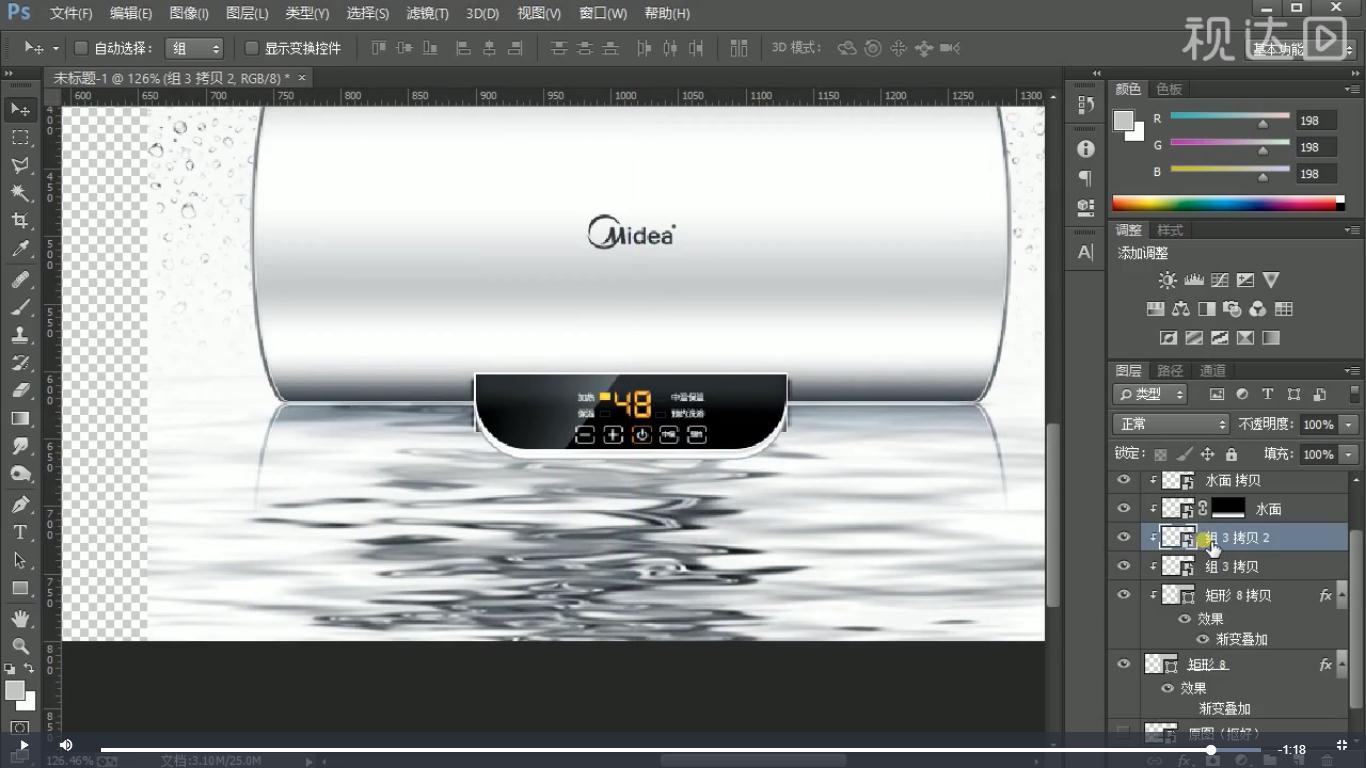
Task: Select the Move tool in the toolbox
Action: tap(20, 109)
